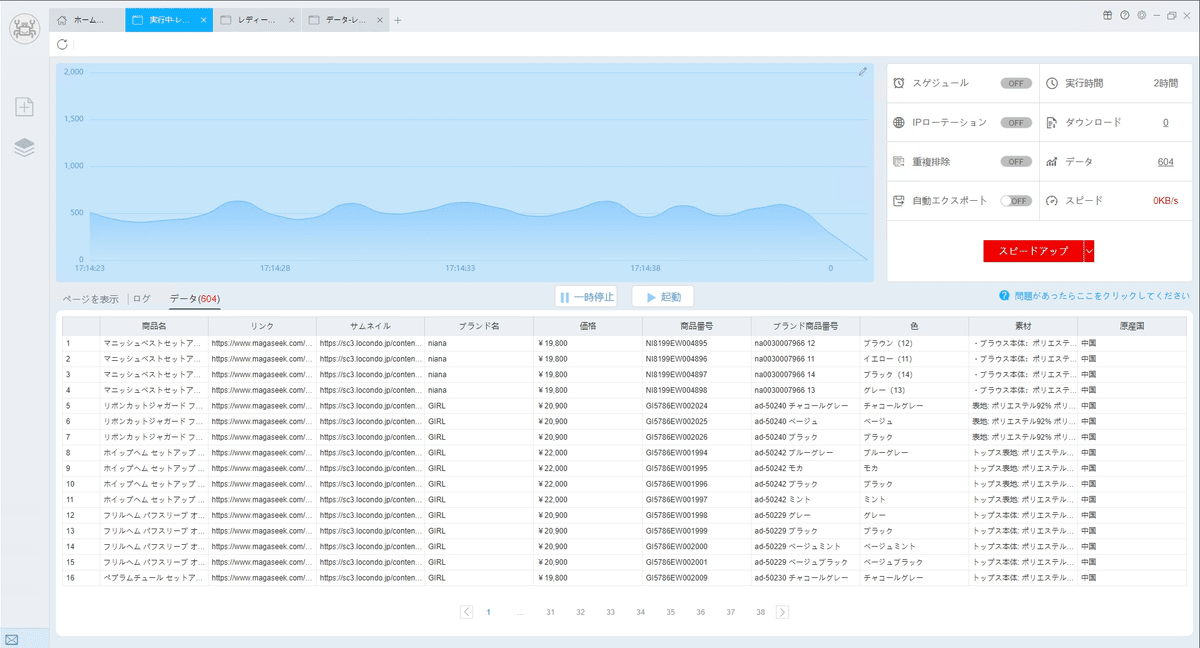Expand the スピードアップ dropdown arrow
The image size is (1200, 648).
click(1089, 251)
